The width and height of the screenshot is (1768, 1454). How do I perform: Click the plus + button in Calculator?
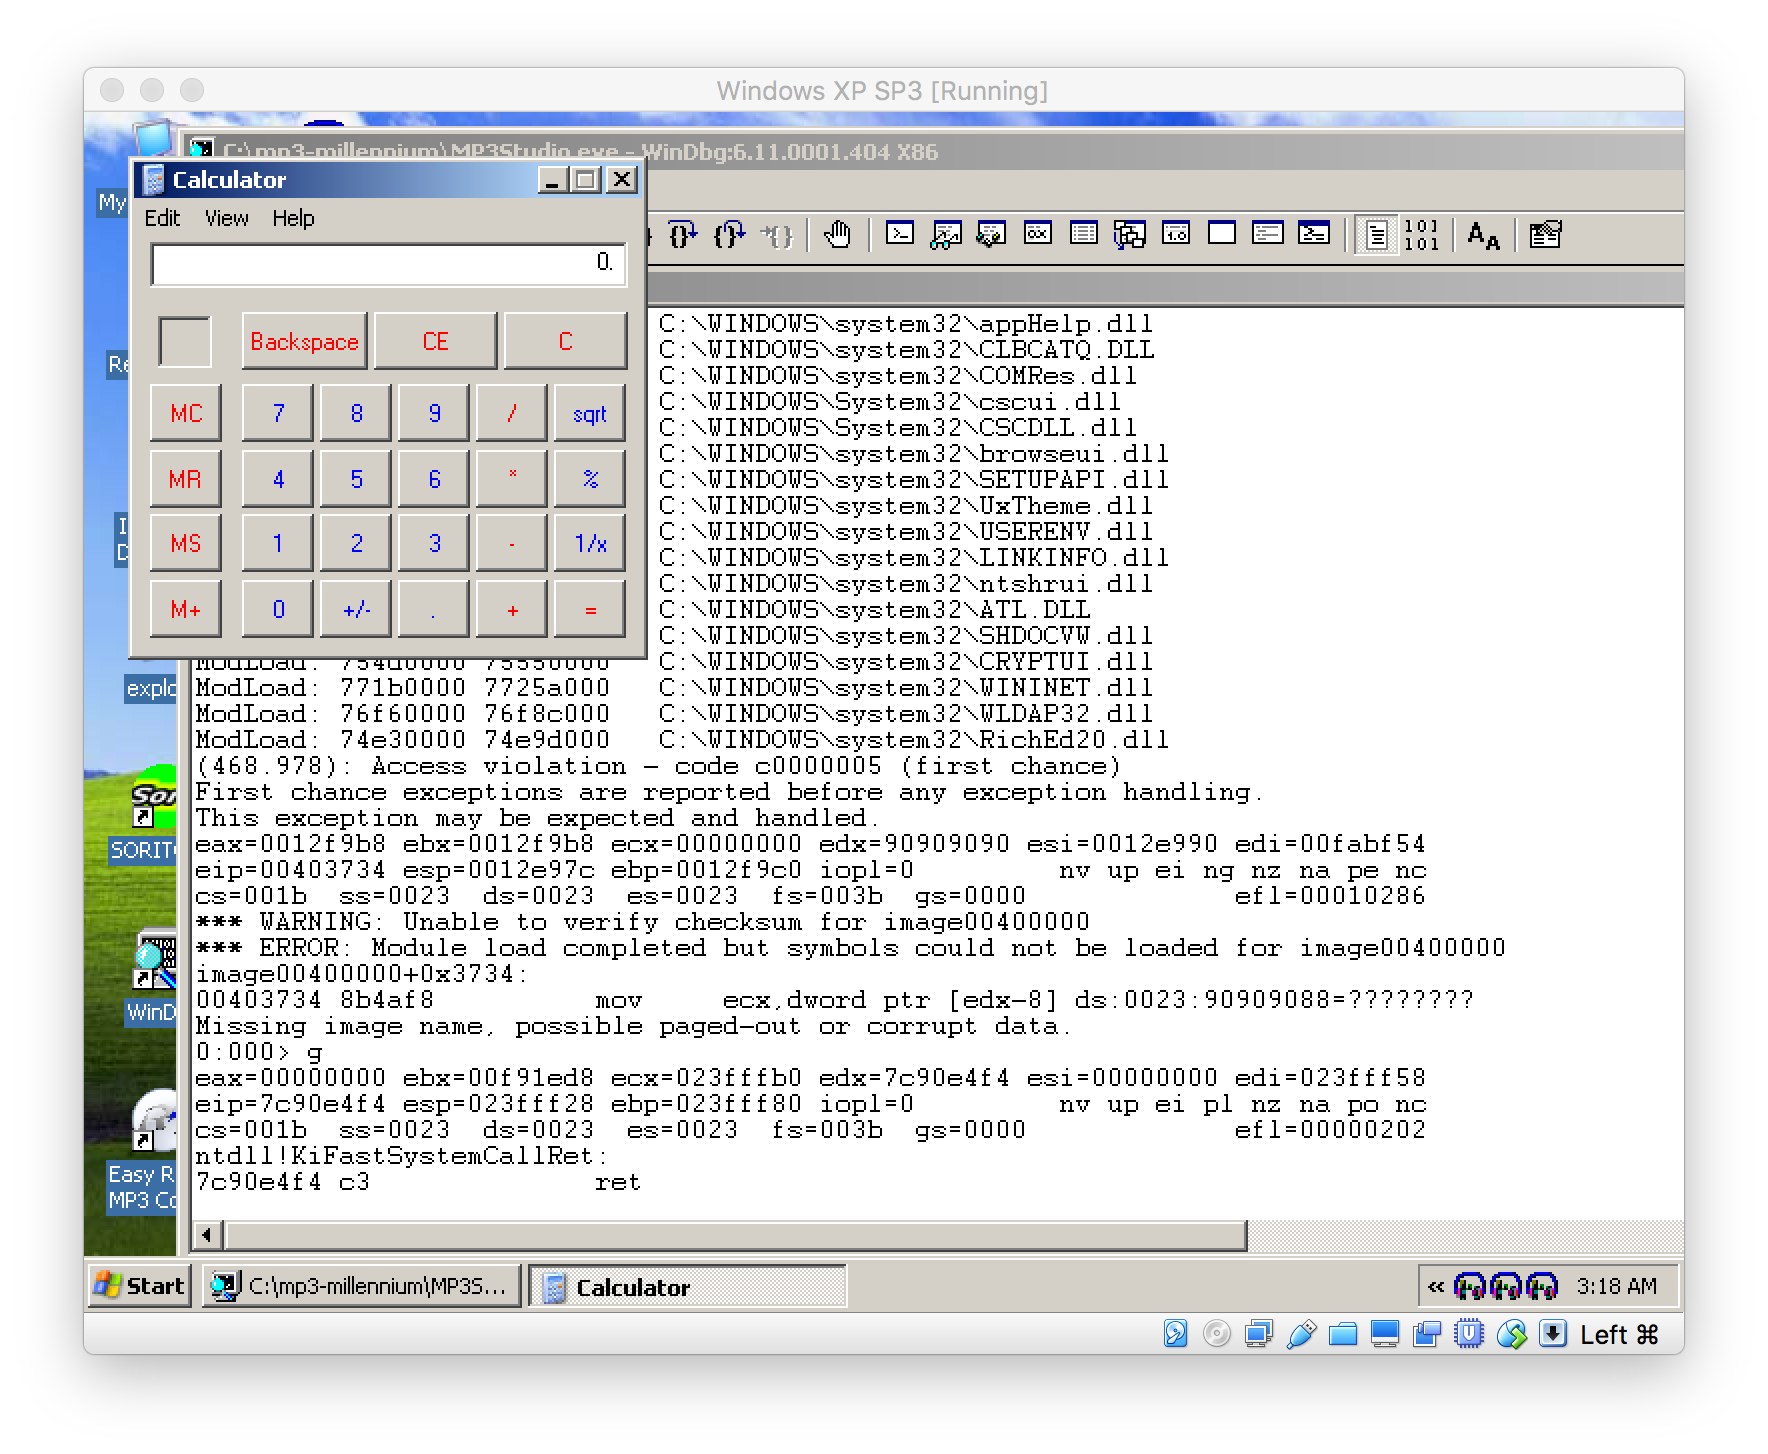pyautogui.click(x=512, y=609)
